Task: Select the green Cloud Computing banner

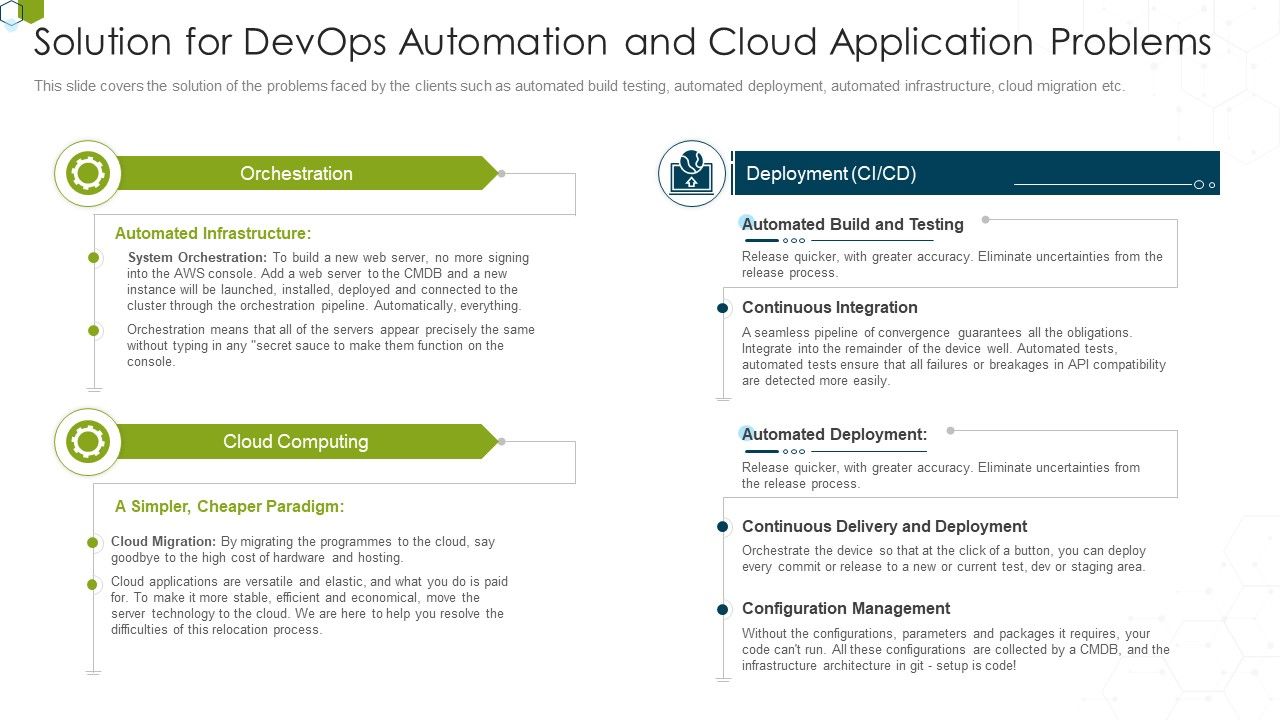Action: click(x=307, y=441)
